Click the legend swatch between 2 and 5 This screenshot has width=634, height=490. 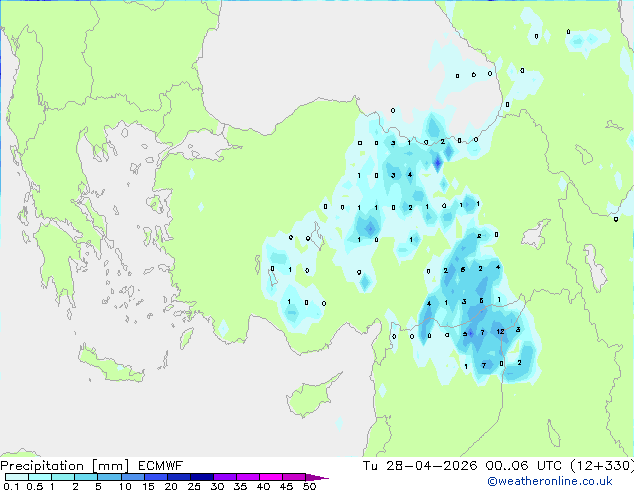click(86, 477)
